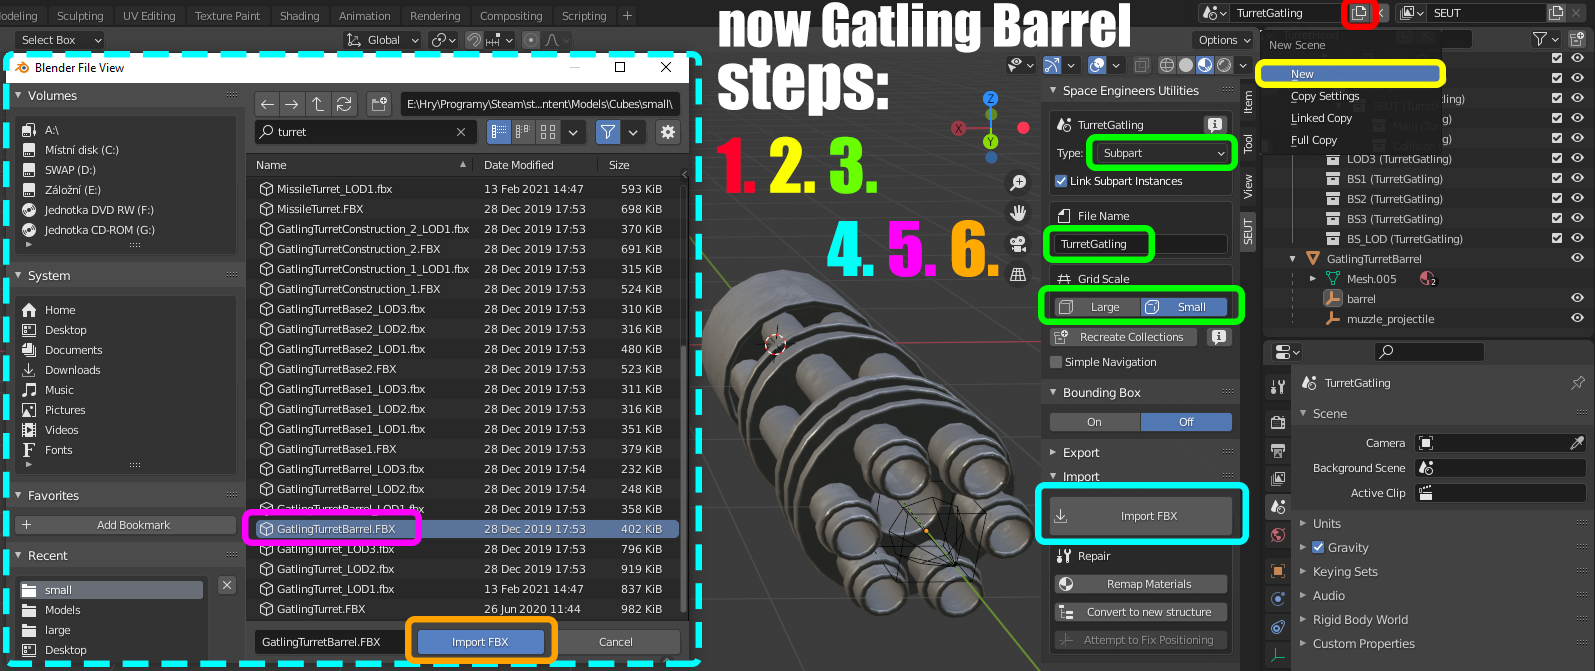1595x671 pixels.
Task: Go back in the file browser history
Action: pyautogui.click(x=267, y=104)
